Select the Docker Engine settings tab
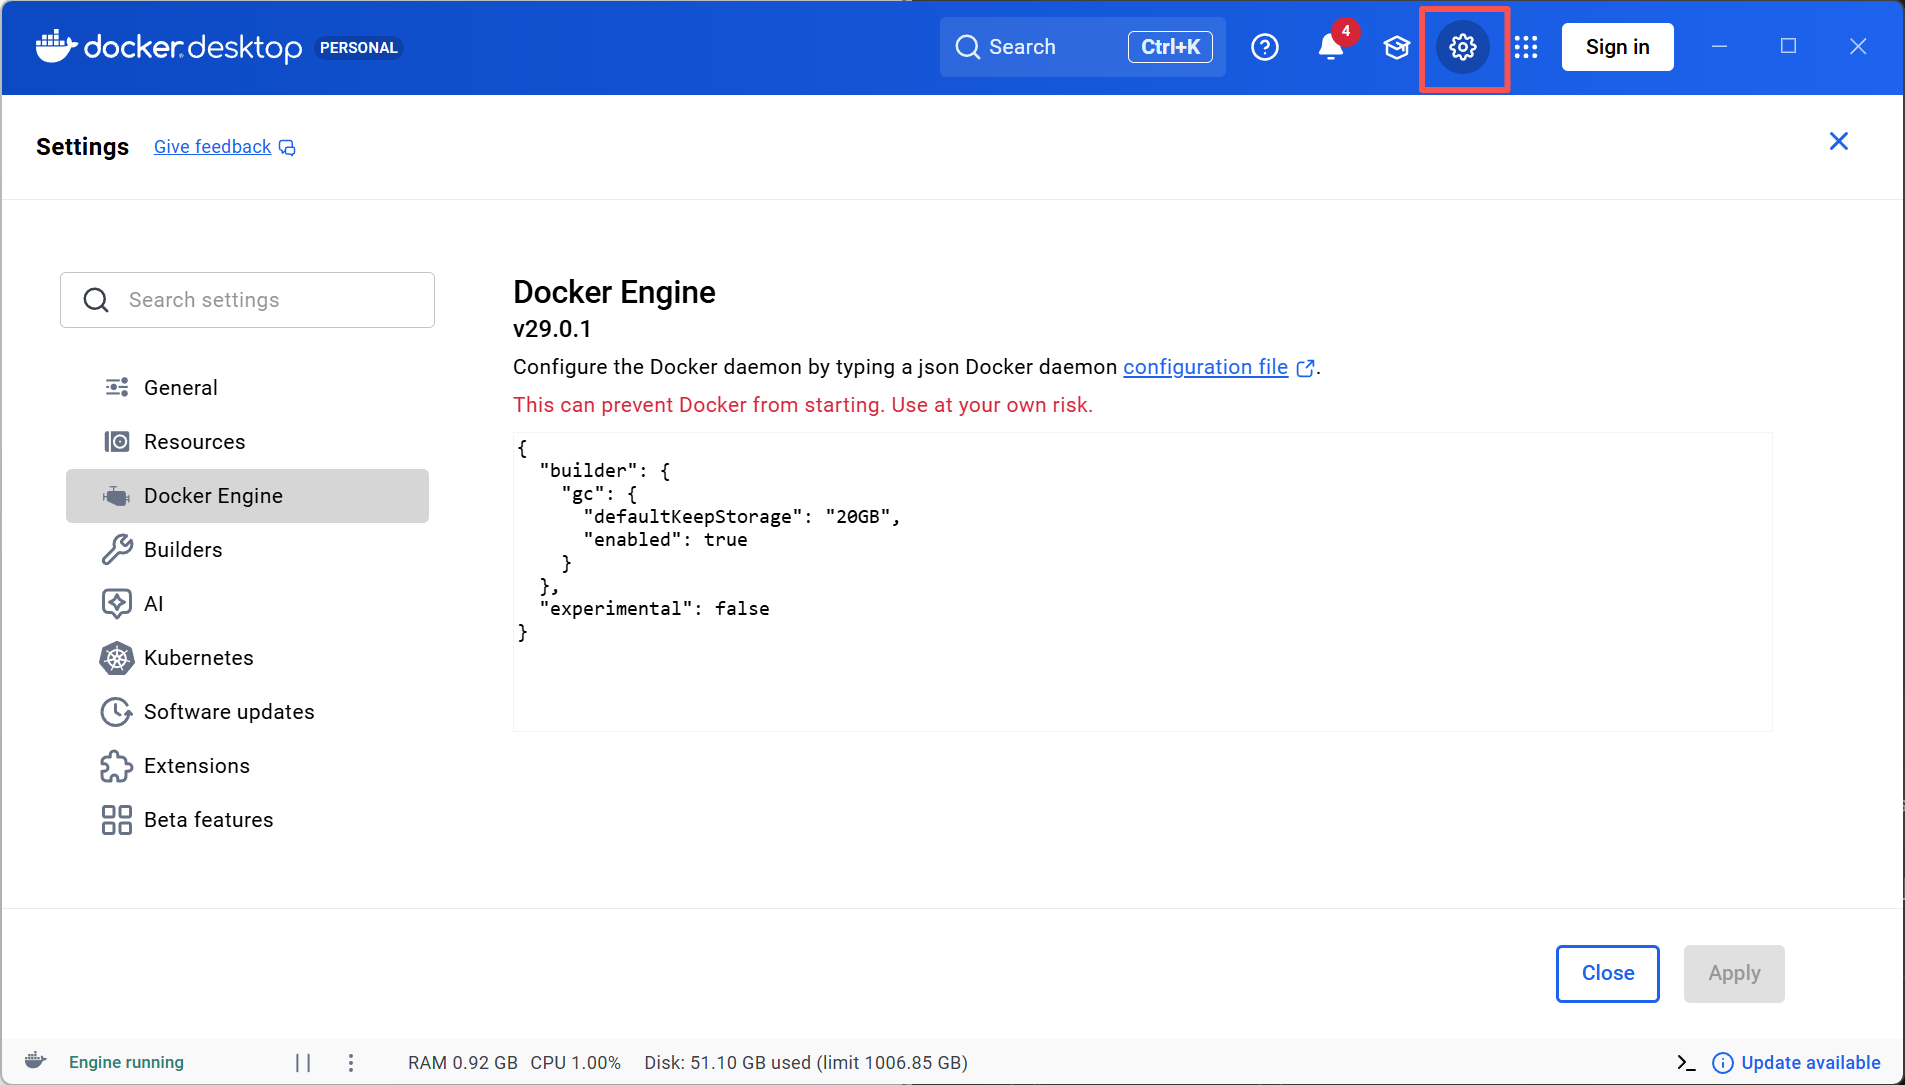 point(247,496)
